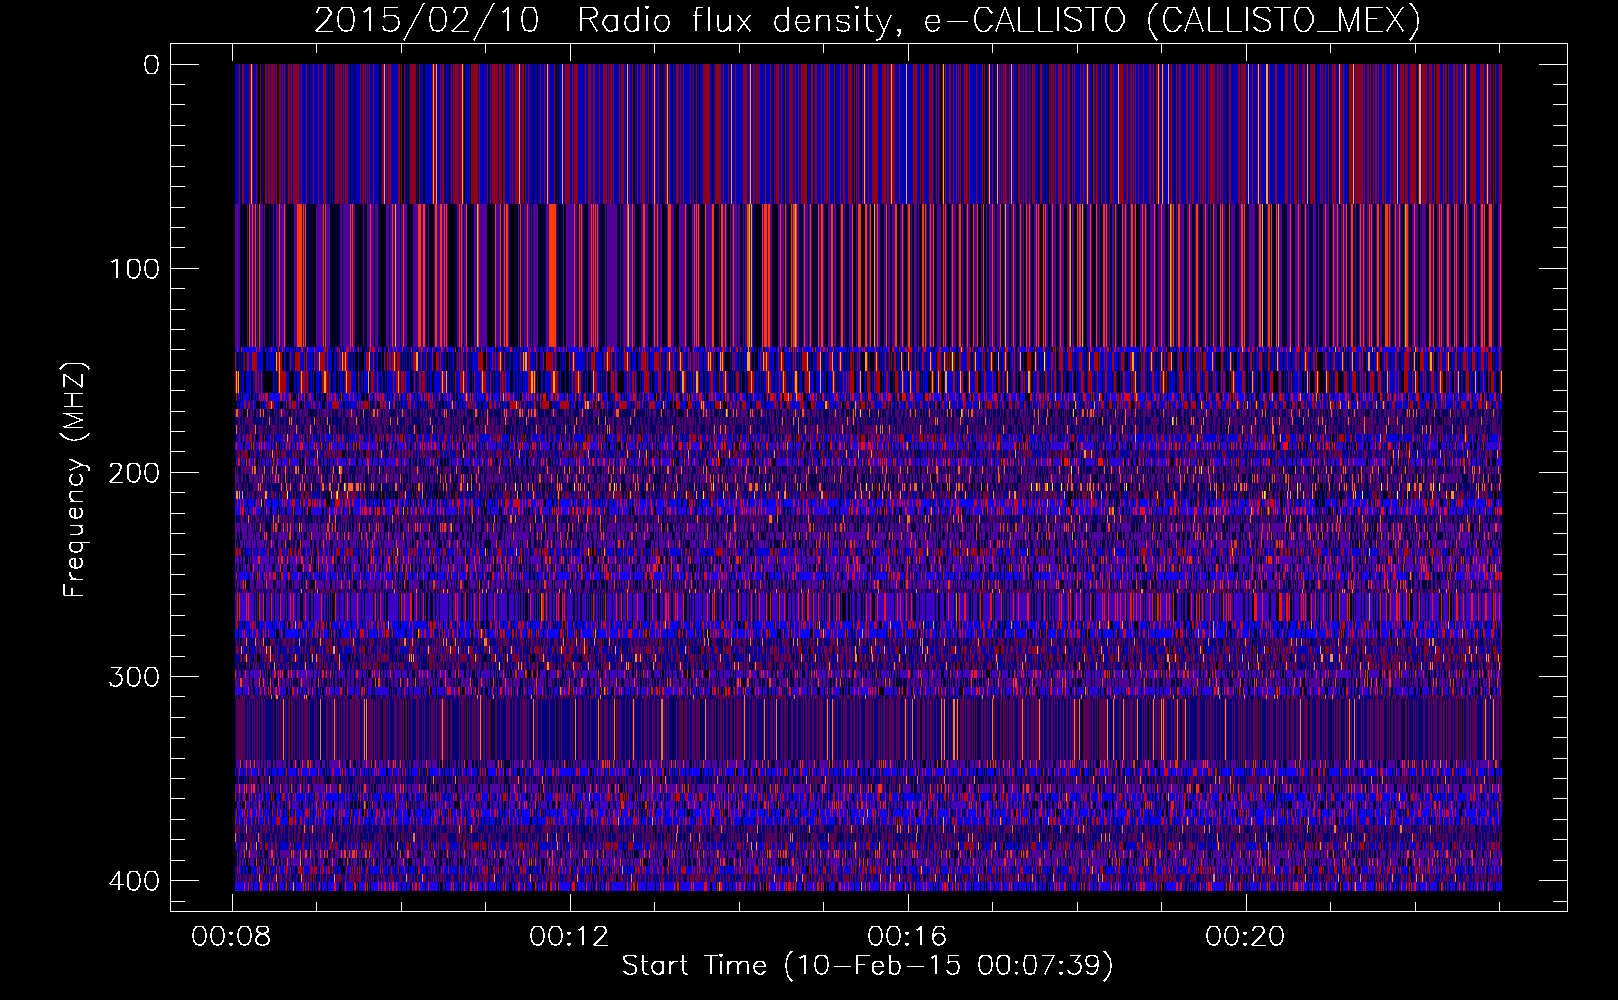Click the y-axis tick label '400'
Screen dimensions: 1618x1000
tap(134, 881)
